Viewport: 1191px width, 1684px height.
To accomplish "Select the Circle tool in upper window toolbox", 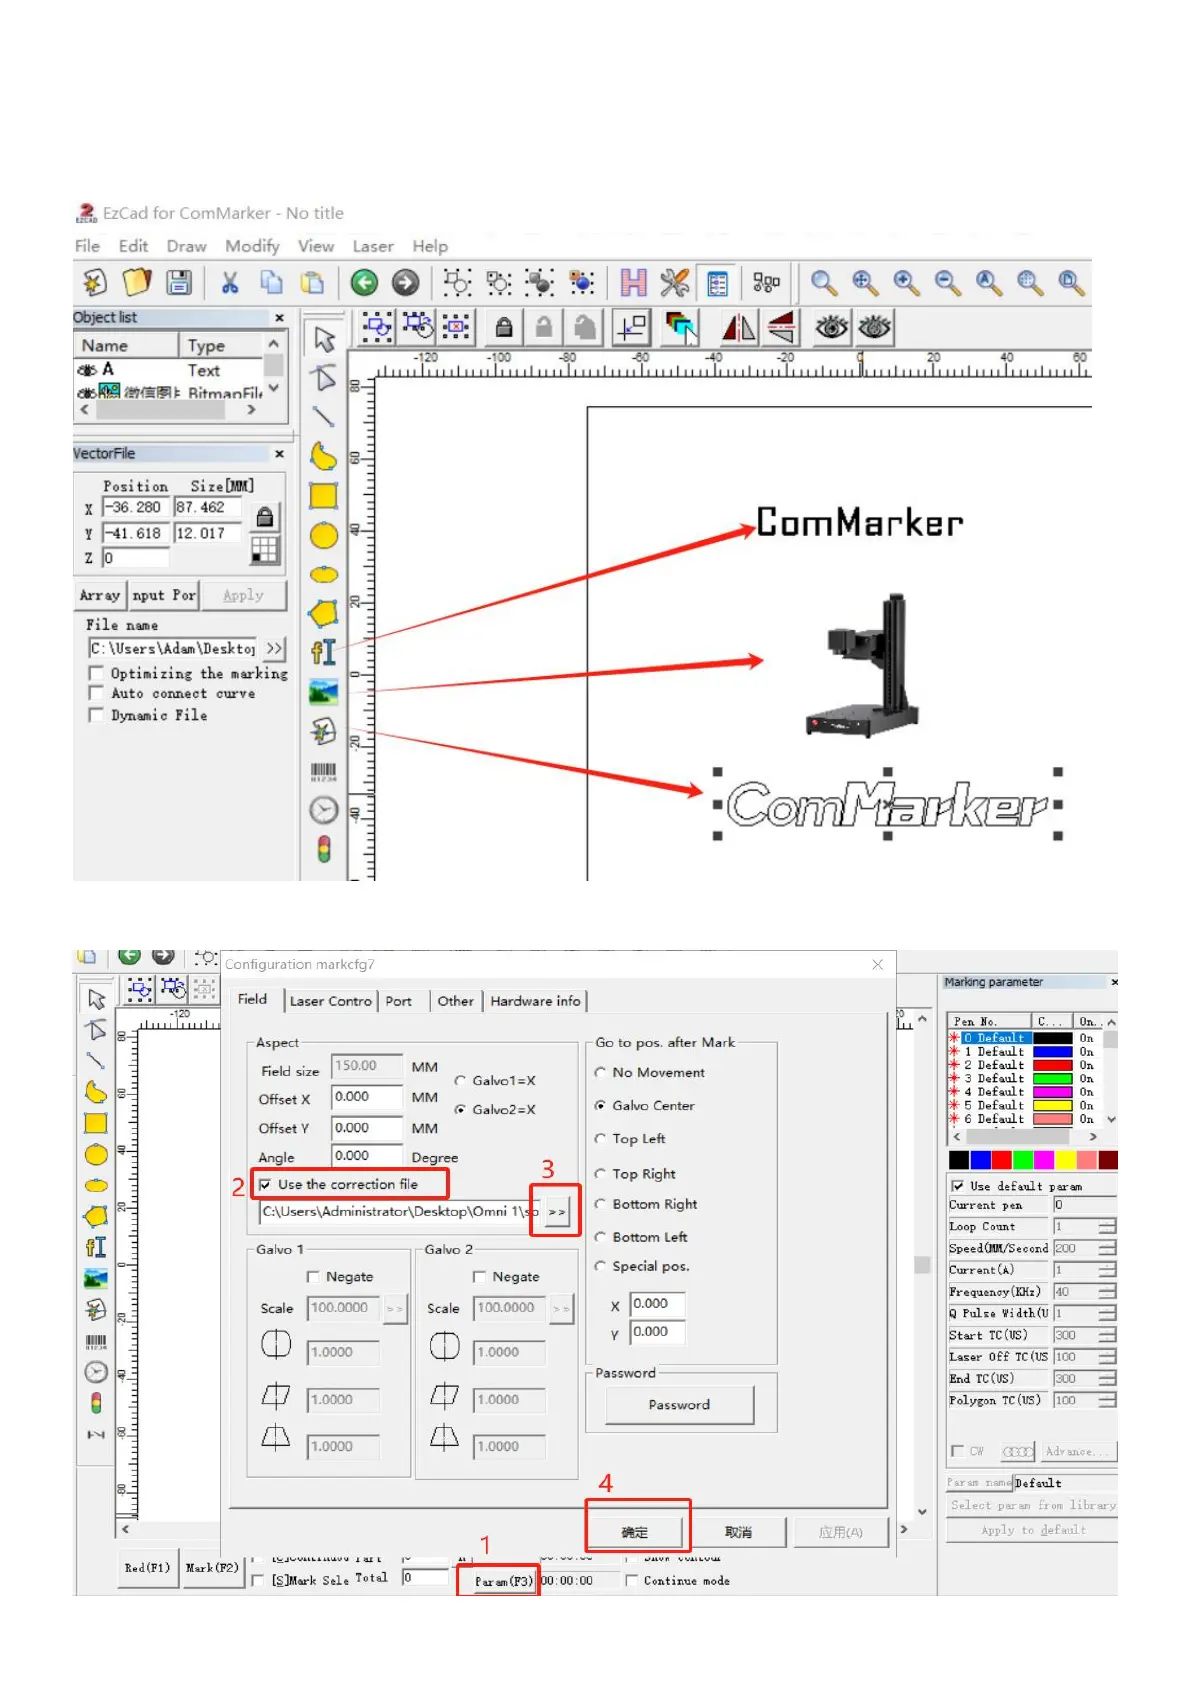I will tap(323, 536).
